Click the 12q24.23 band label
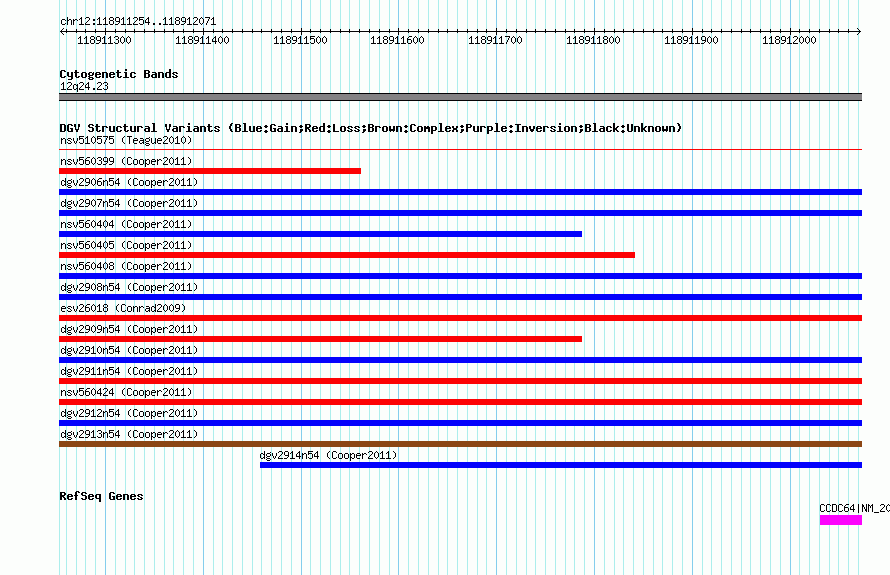Screen dimensions: 890x575 tap(84, 86)
